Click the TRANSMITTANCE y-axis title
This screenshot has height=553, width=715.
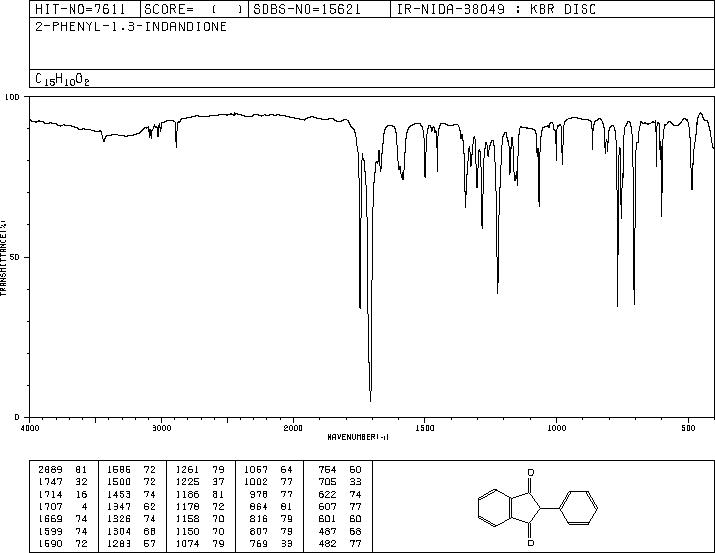click(3, 258)
